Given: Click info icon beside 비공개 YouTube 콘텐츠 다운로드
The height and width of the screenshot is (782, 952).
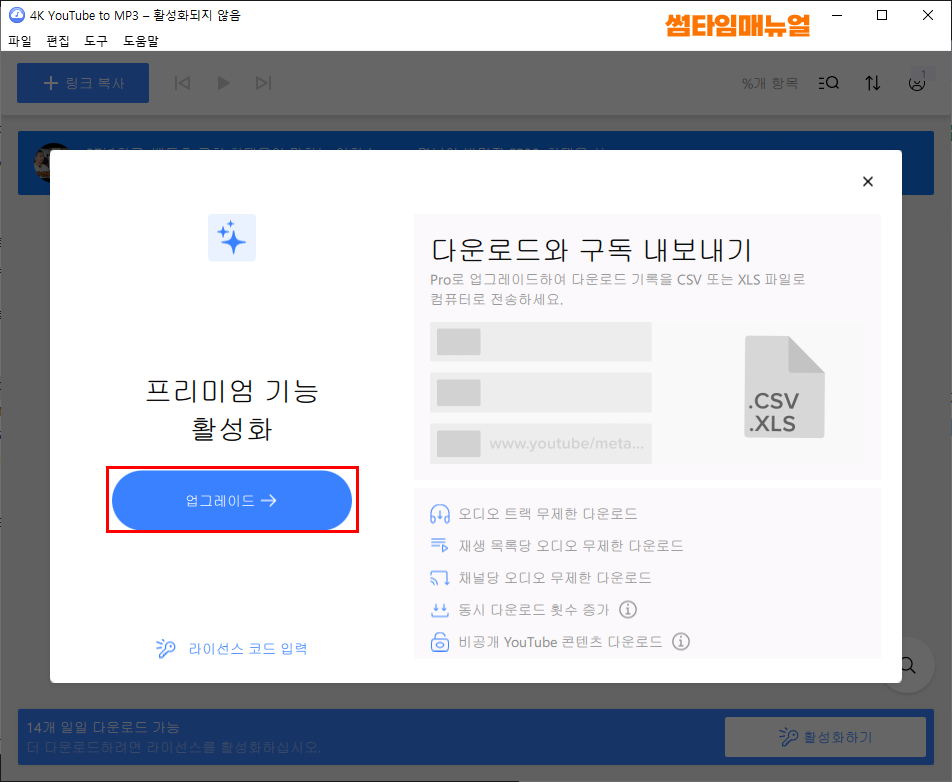Looking at the screenshot, I should (681, 641).
